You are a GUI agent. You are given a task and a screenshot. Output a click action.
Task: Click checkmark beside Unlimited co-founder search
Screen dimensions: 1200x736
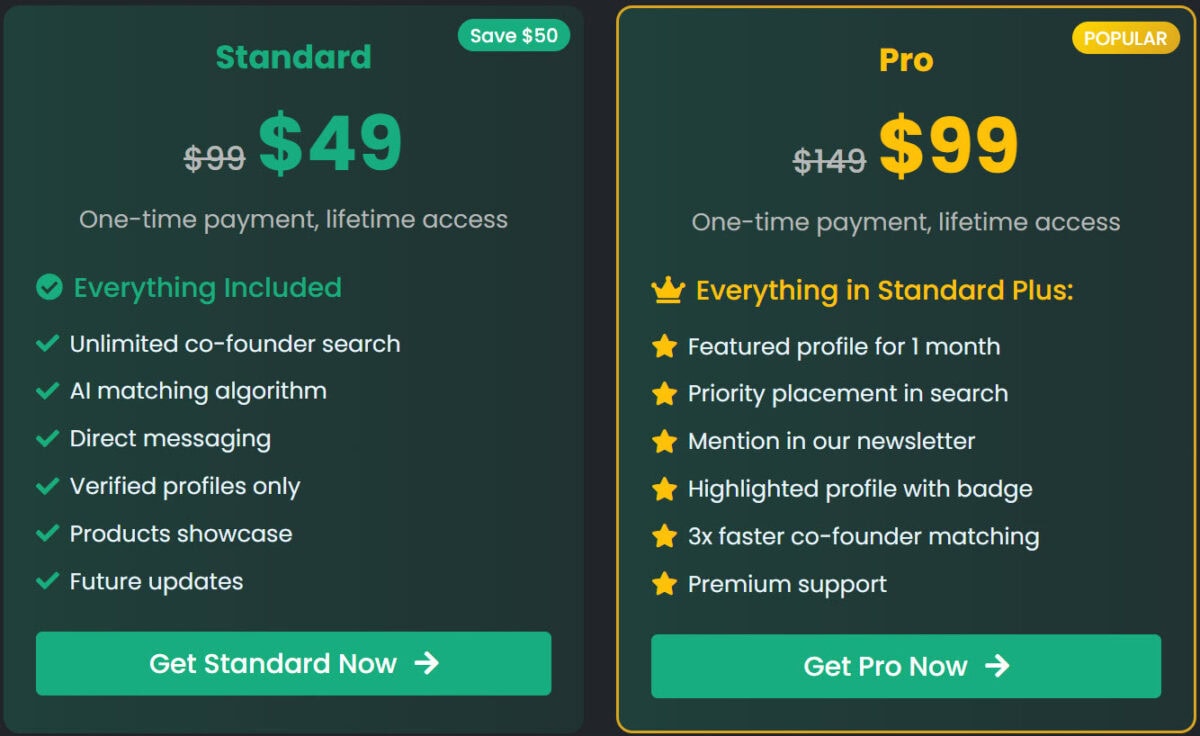pos(47,344)
